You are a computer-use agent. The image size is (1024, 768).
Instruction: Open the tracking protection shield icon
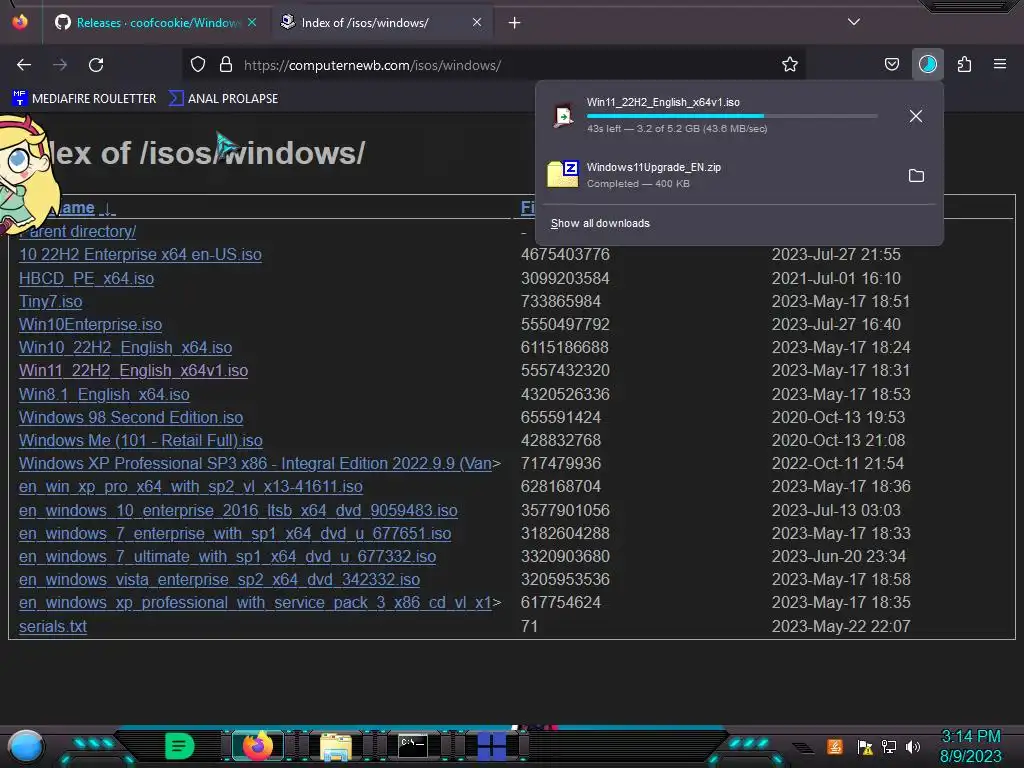(x=198, y=65)
